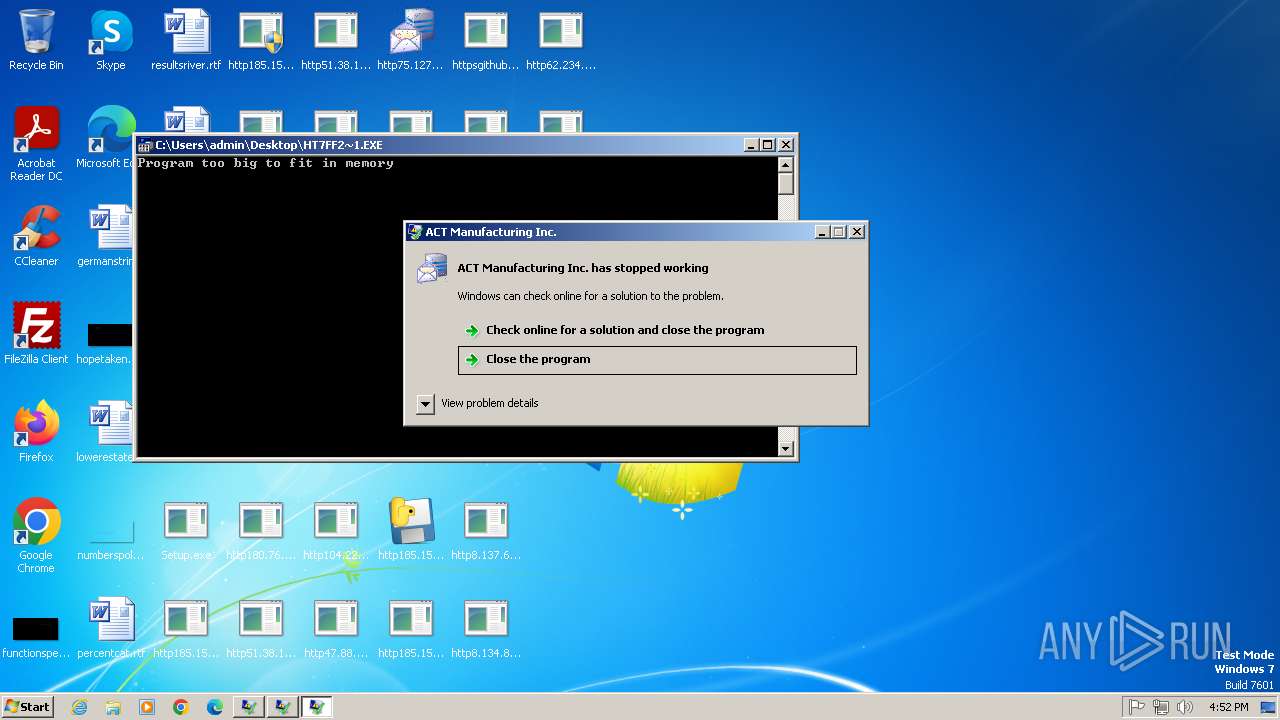Click the console window's vertical scrollbar thumb

coord(786,184)
